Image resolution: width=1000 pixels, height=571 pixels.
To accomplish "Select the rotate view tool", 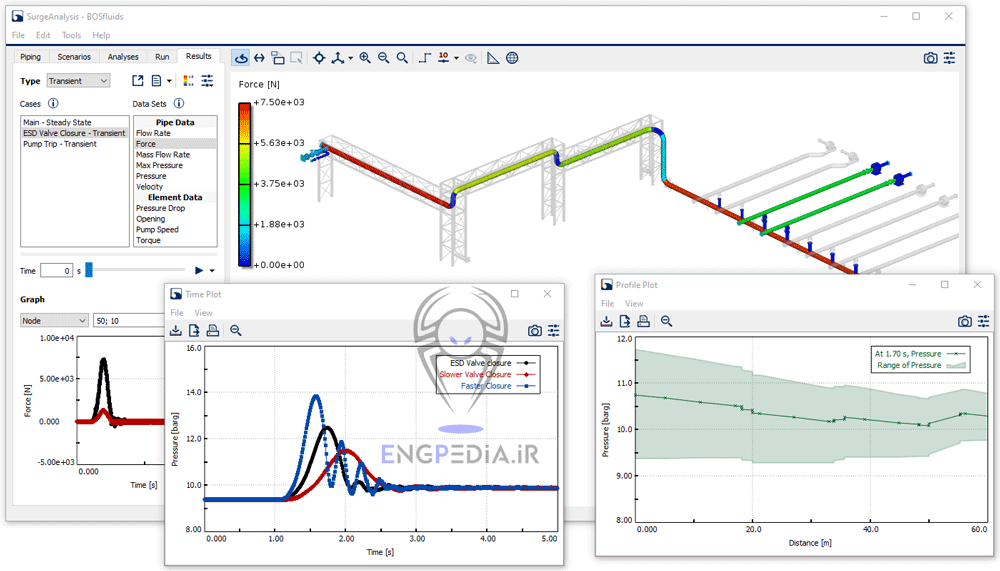I will 240,58.
